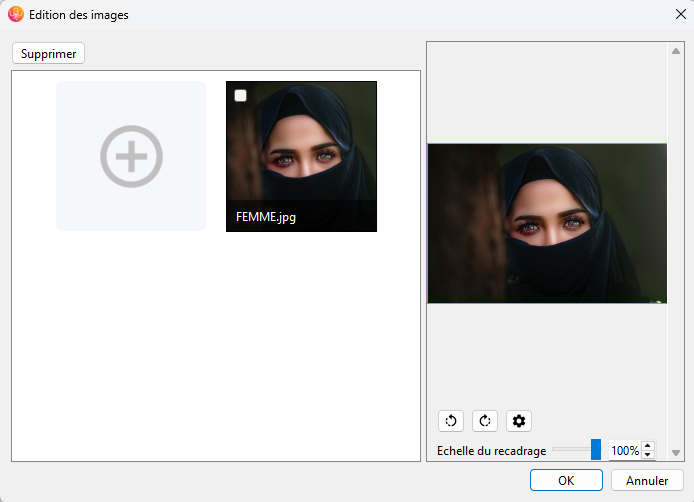The width and height of the screenshot is (694, 502).
Task: Tick the checkbox on FEMME.jpg thumbnail
Action: click(x=240, y=96)
